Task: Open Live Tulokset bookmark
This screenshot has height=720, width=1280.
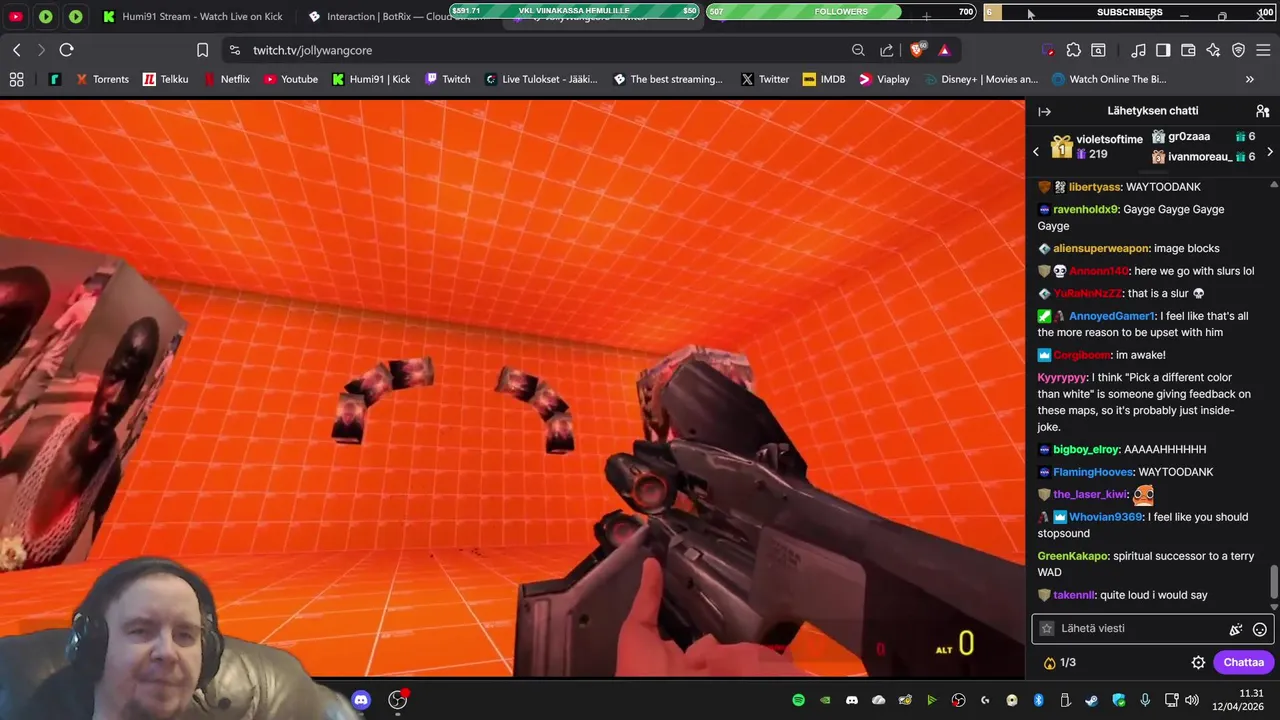Action: (541, 79)
